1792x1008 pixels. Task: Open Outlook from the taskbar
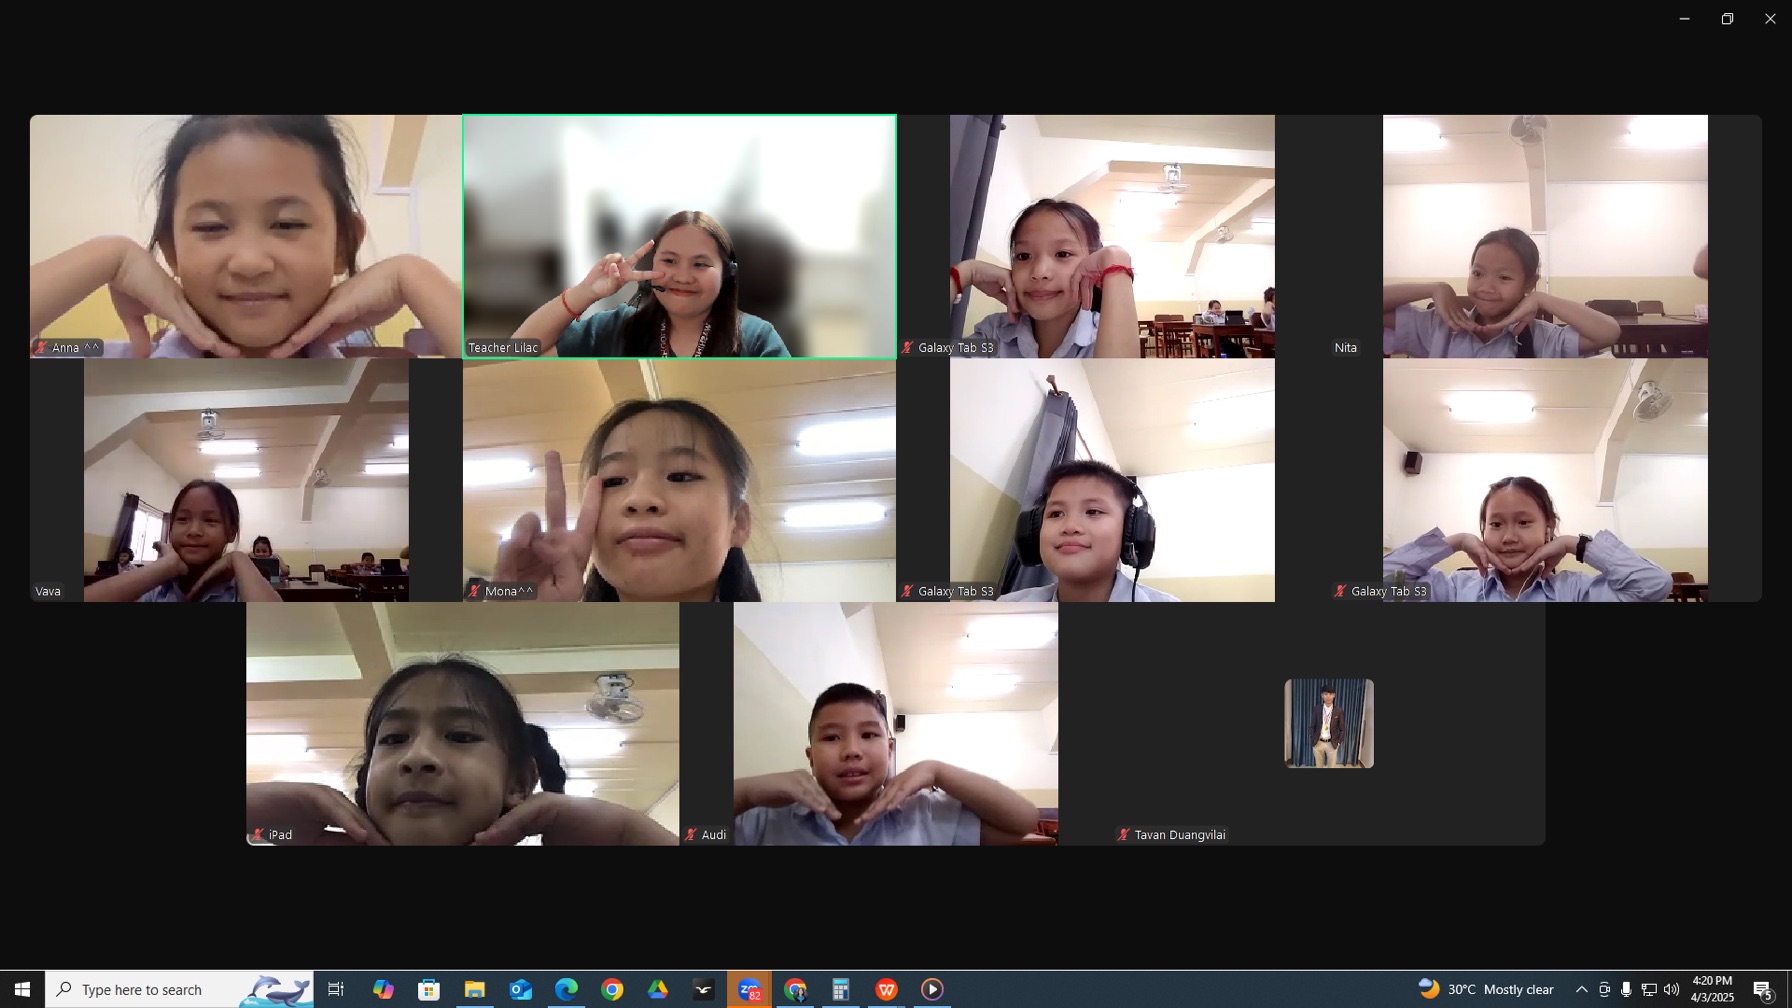[520, 989]
